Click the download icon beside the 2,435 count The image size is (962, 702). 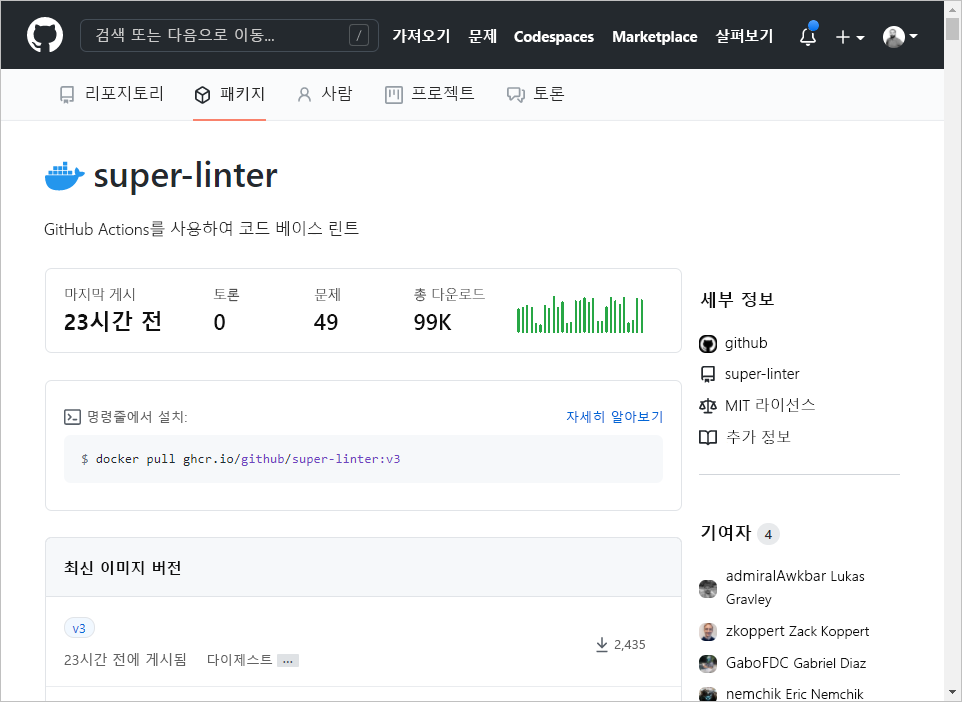(x=602, y=644)
